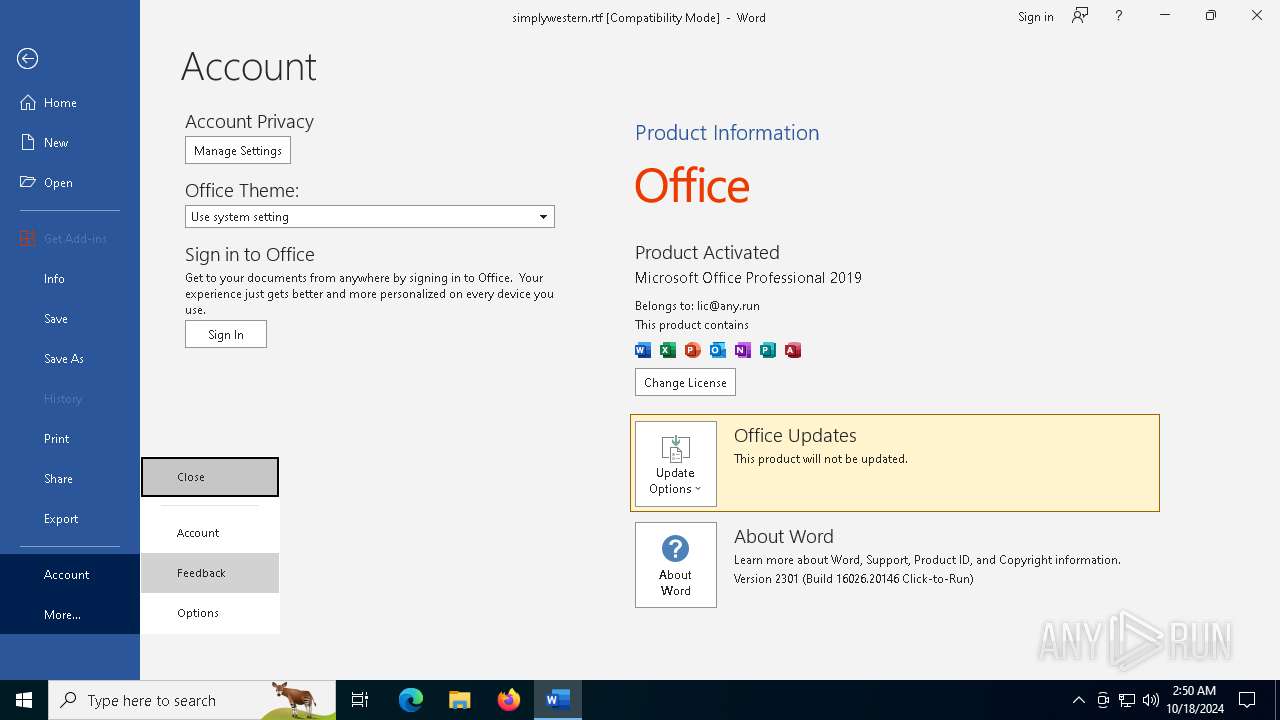Select Open in the Backstage sidebar
The image size is (1280, 720).
pos(70,183)
